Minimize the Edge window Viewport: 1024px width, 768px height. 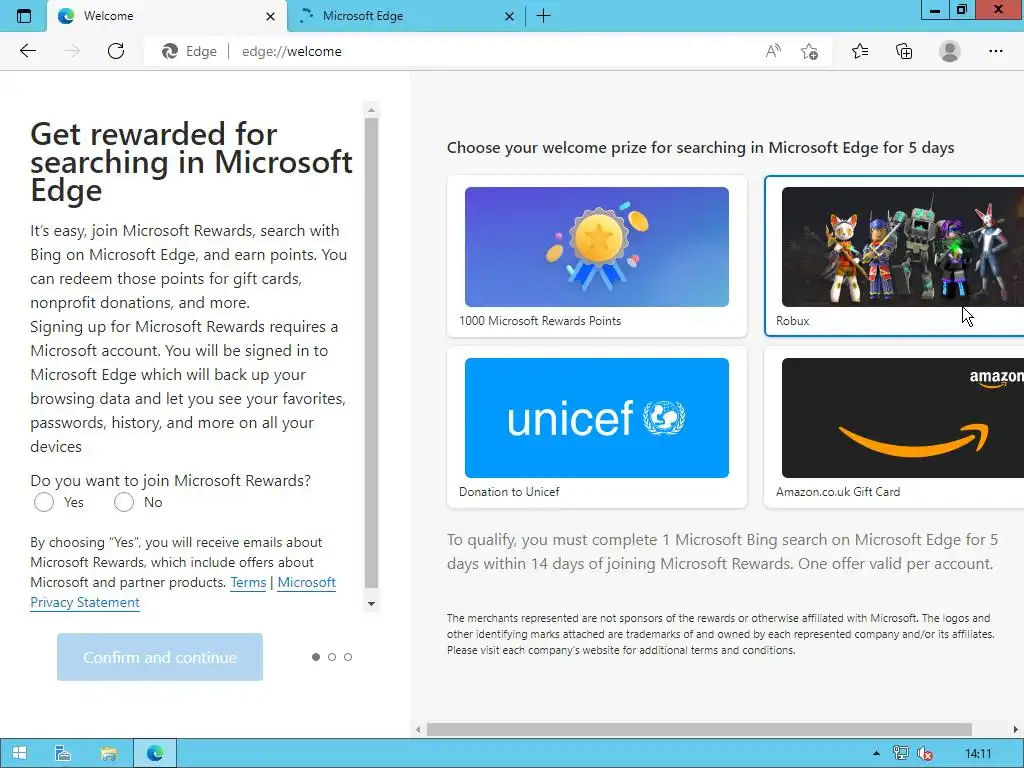(935, 10)
